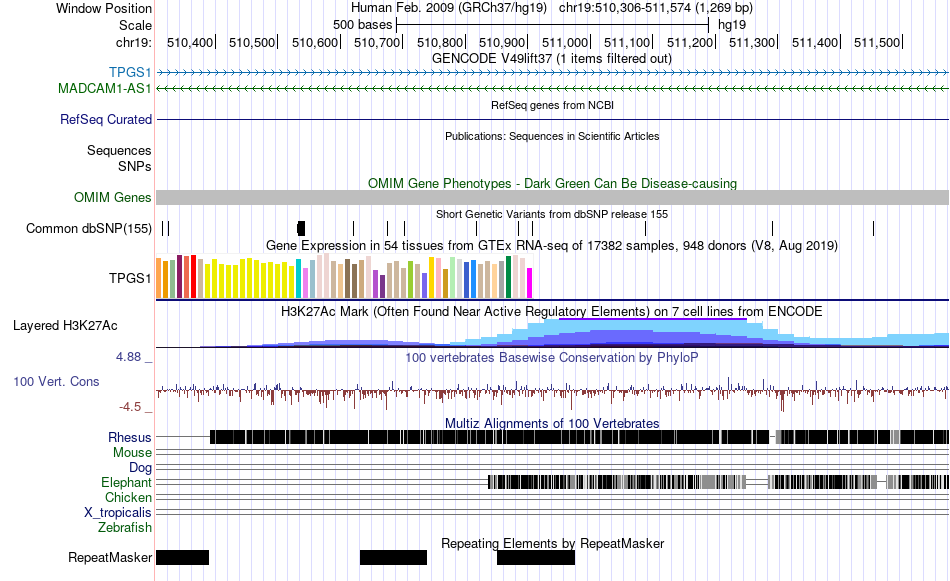Click the PhyloP conservation wiggle graph
Image resolution: width=950 pixels, height=581 pixels.
553,393
